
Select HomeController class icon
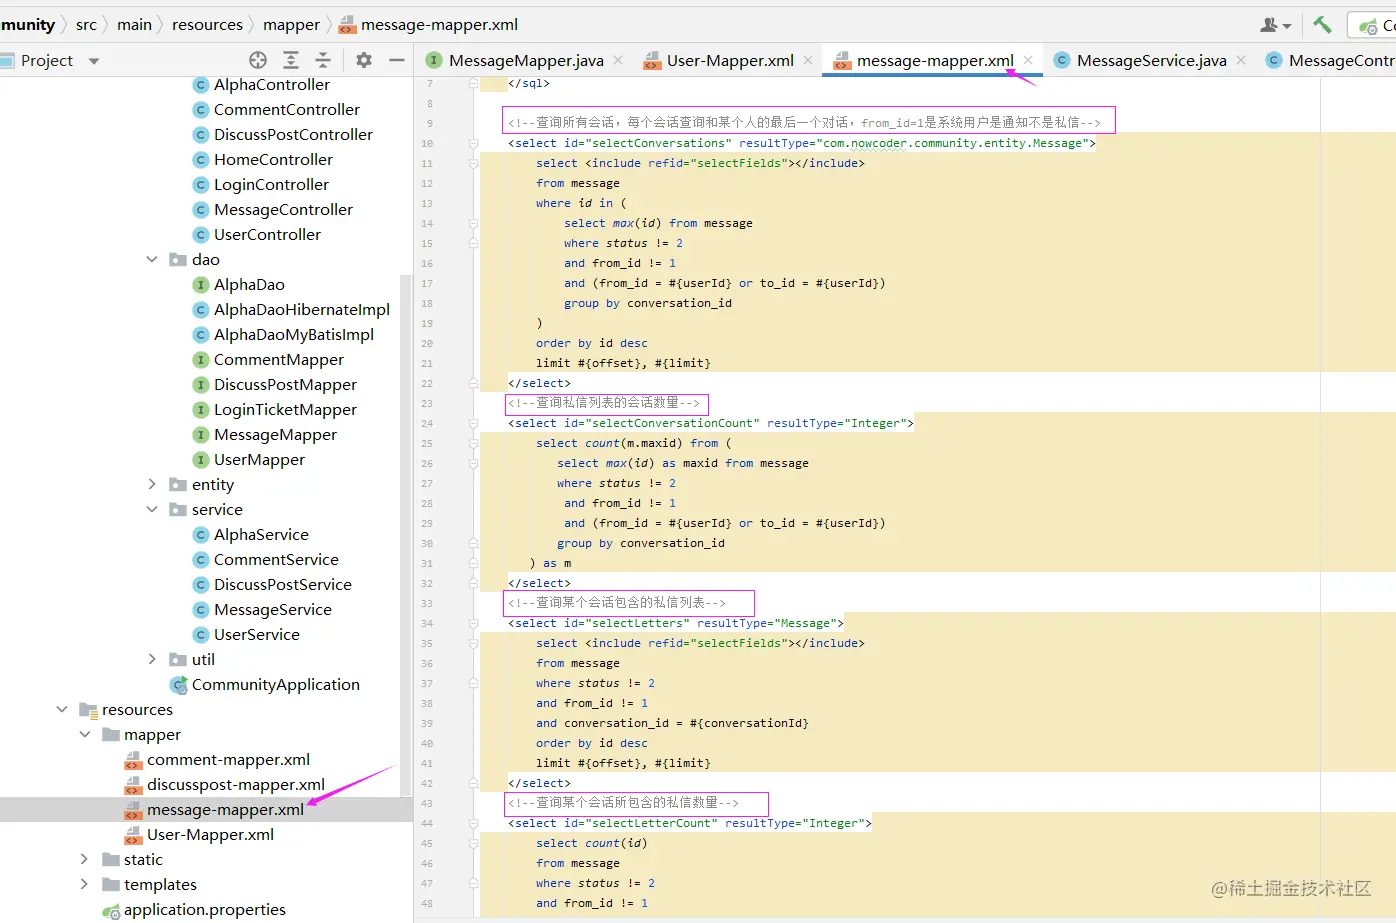201,160
